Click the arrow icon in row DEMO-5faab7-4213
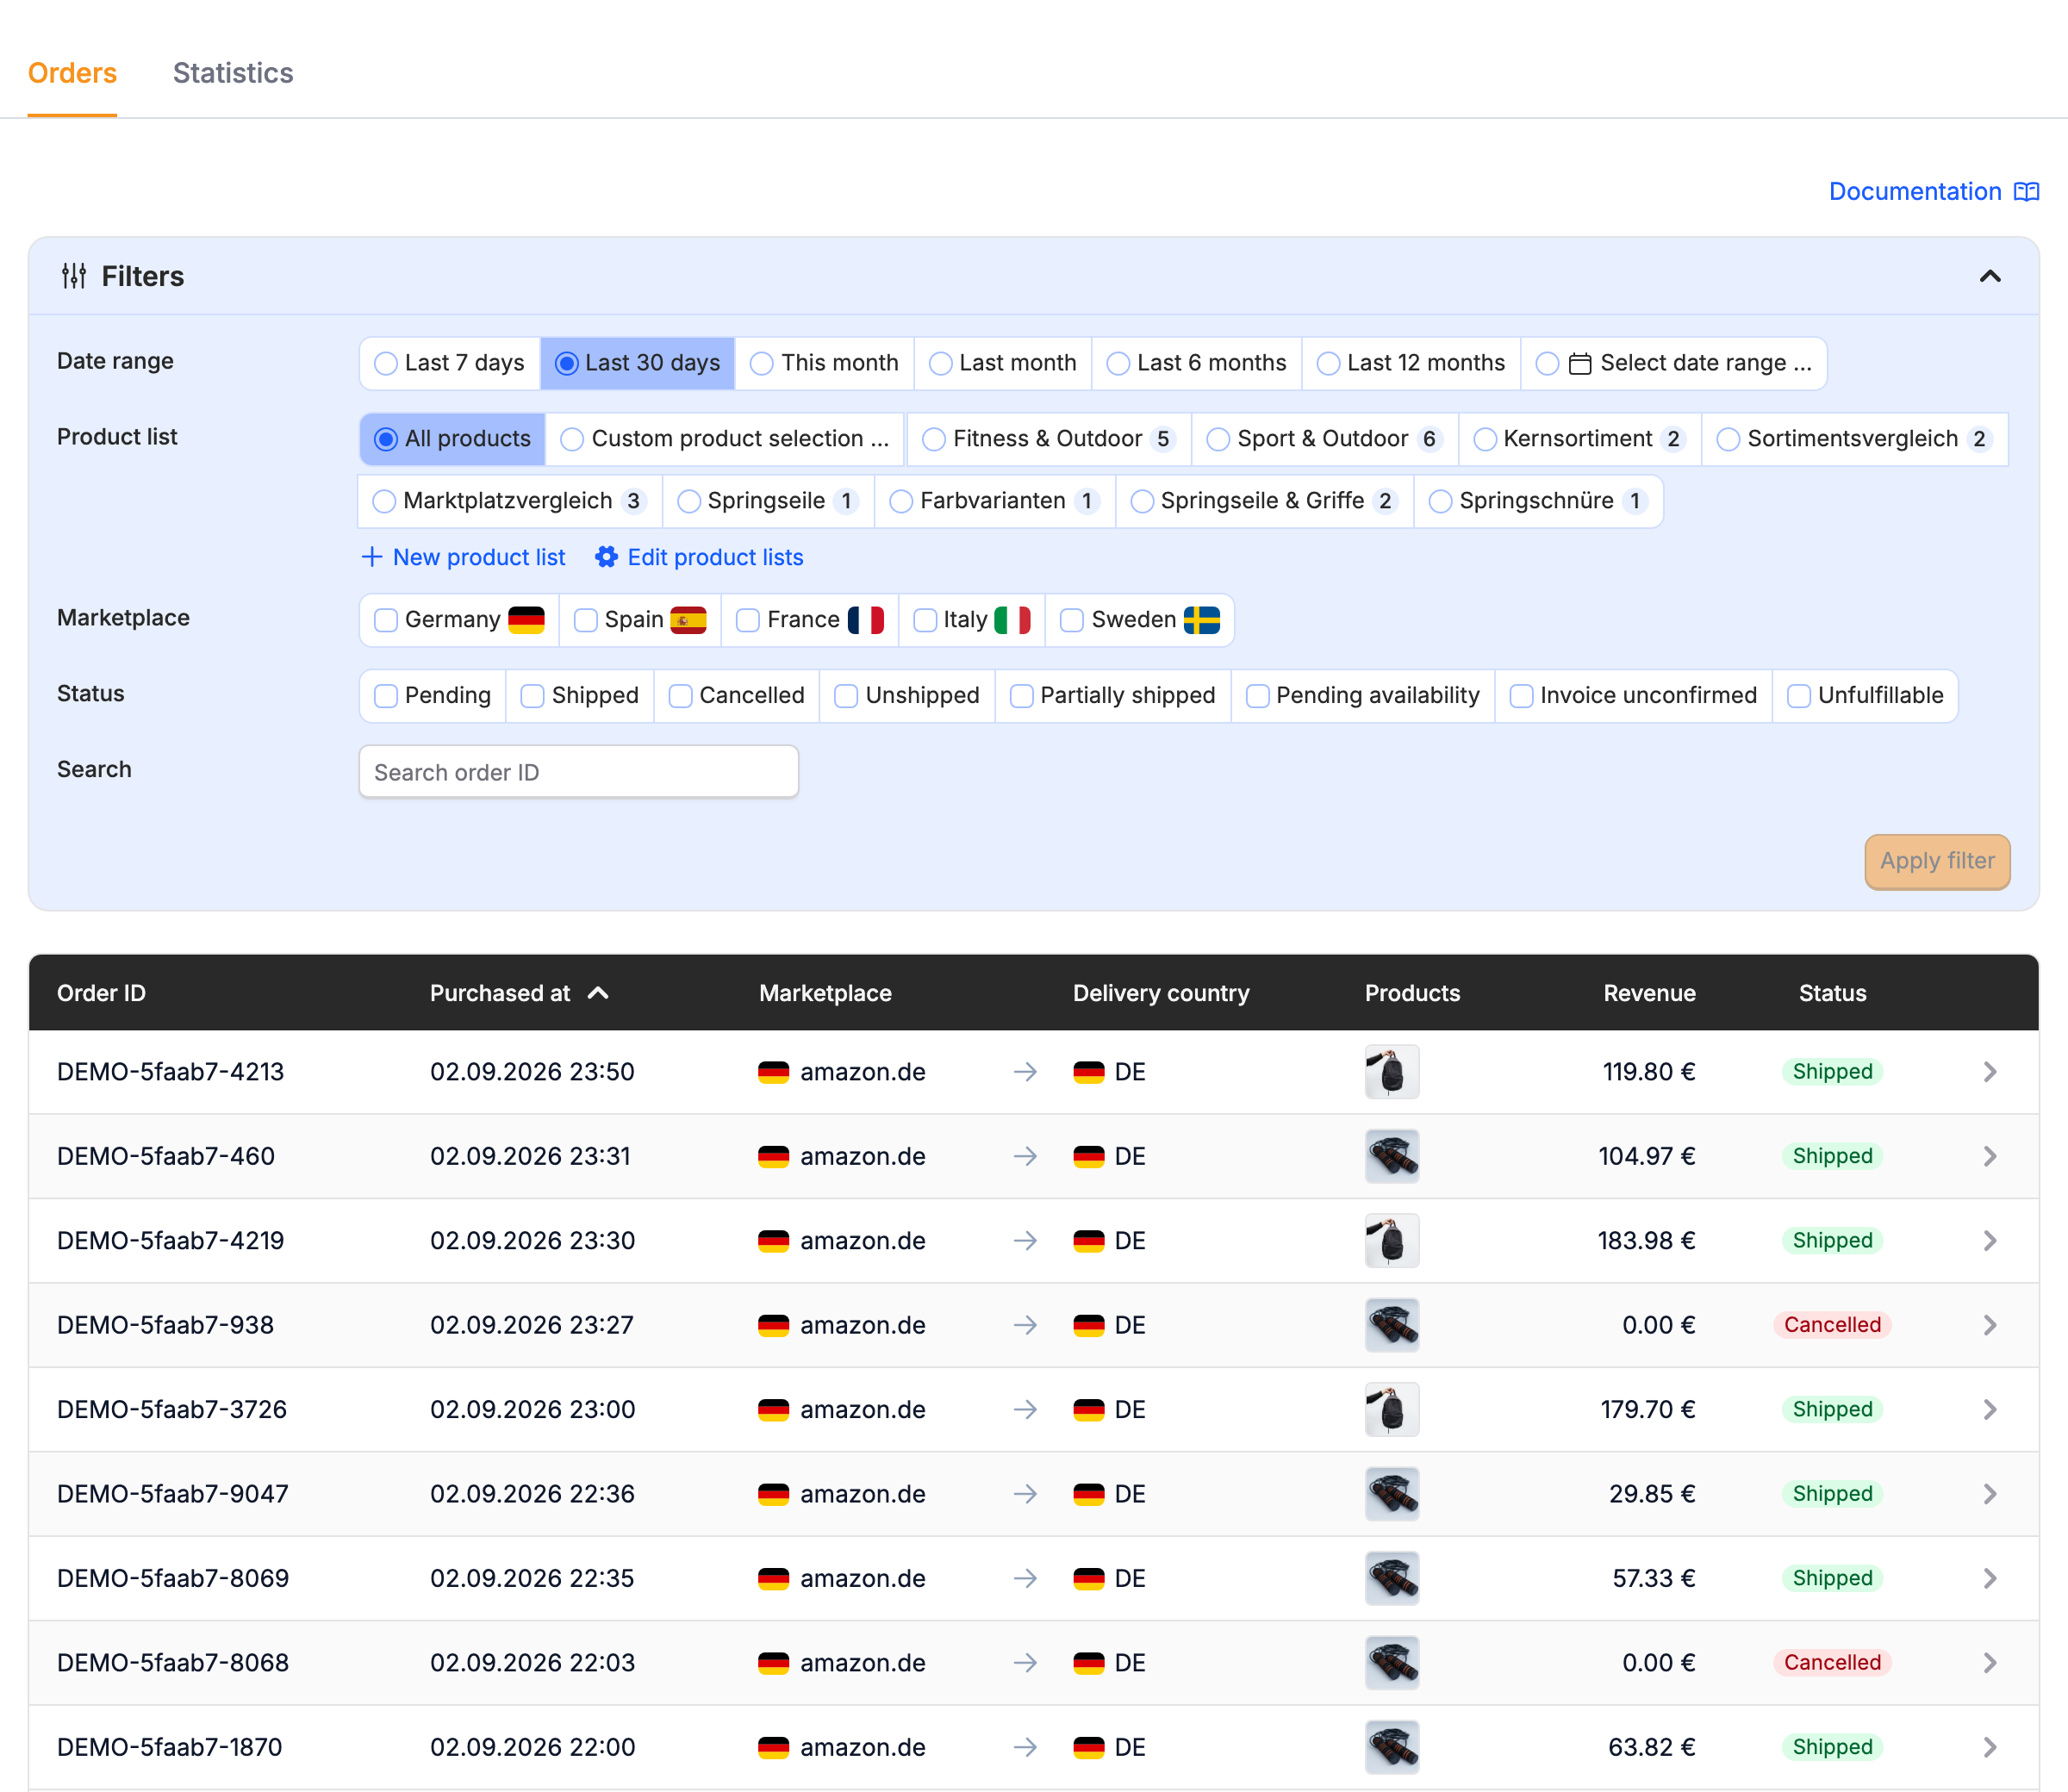The height and width of the screenshot is (1792, 2068). pos(1025,1072)
